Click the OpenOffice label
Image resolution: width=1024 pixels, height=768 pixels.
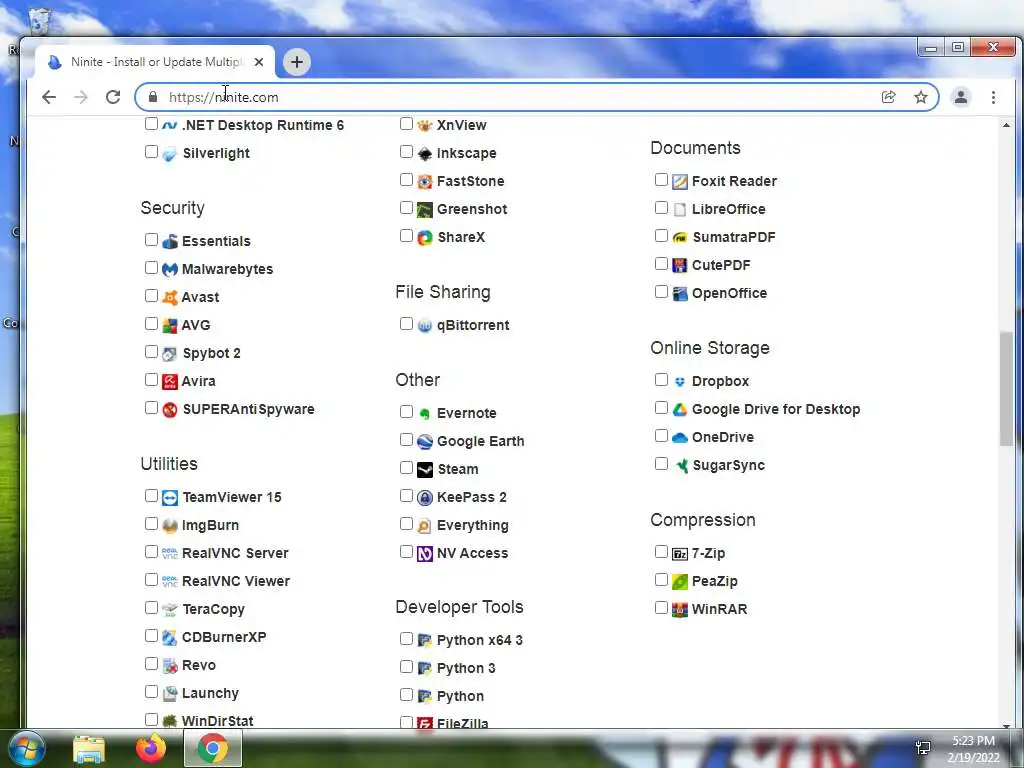point(729,293)
